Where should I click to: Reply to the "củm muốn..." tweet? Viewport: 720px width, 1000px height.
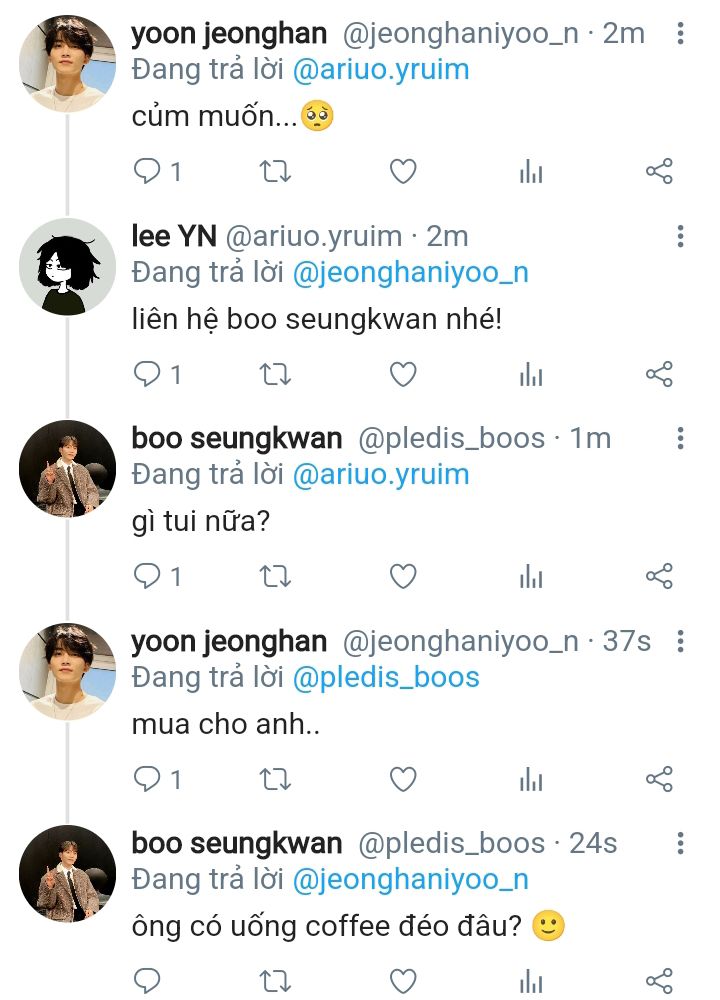[x=148, y=172]
